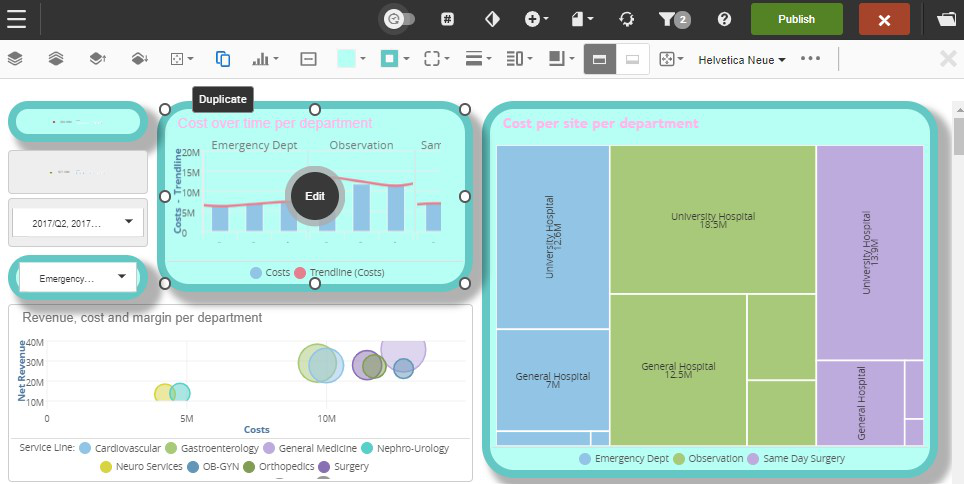Toggle Observation in treemap legend
The image size is (964, 484).
coord(707,458)
